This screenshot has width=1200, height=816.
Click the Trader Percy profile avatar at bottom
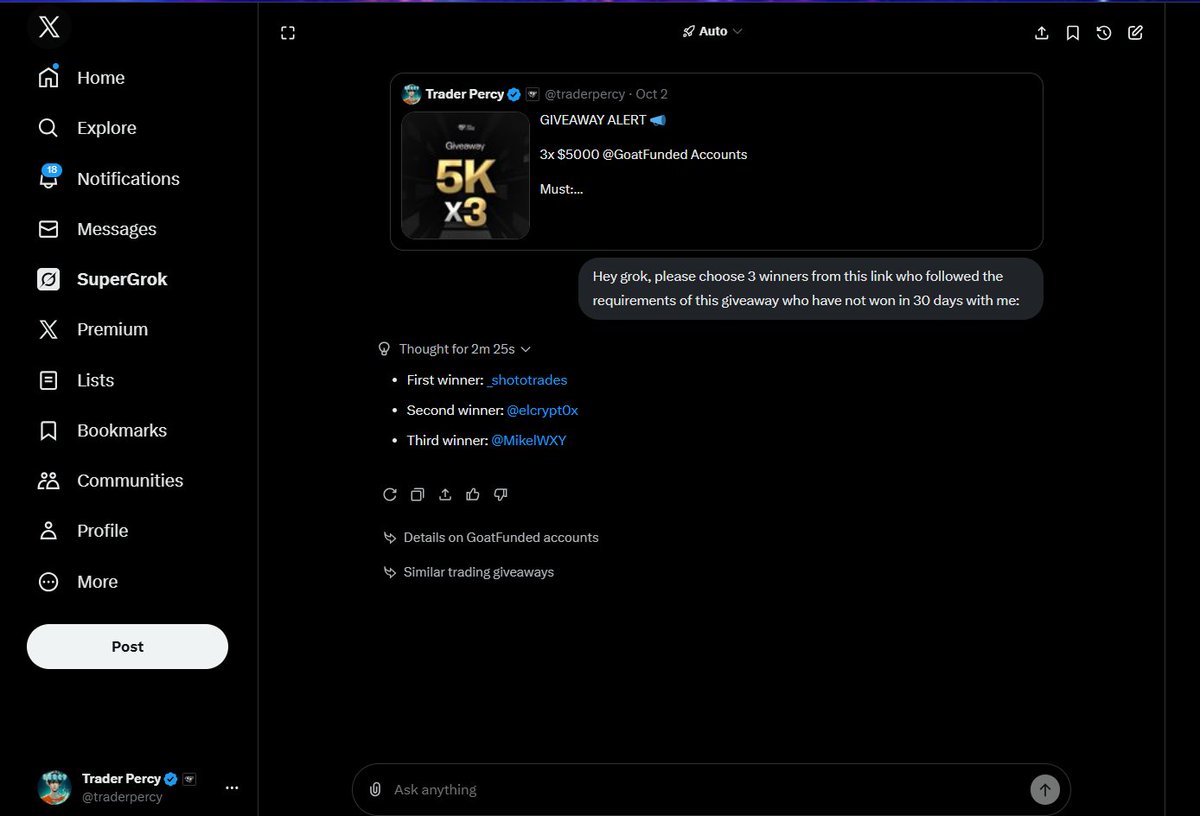[x=54, y=788]
